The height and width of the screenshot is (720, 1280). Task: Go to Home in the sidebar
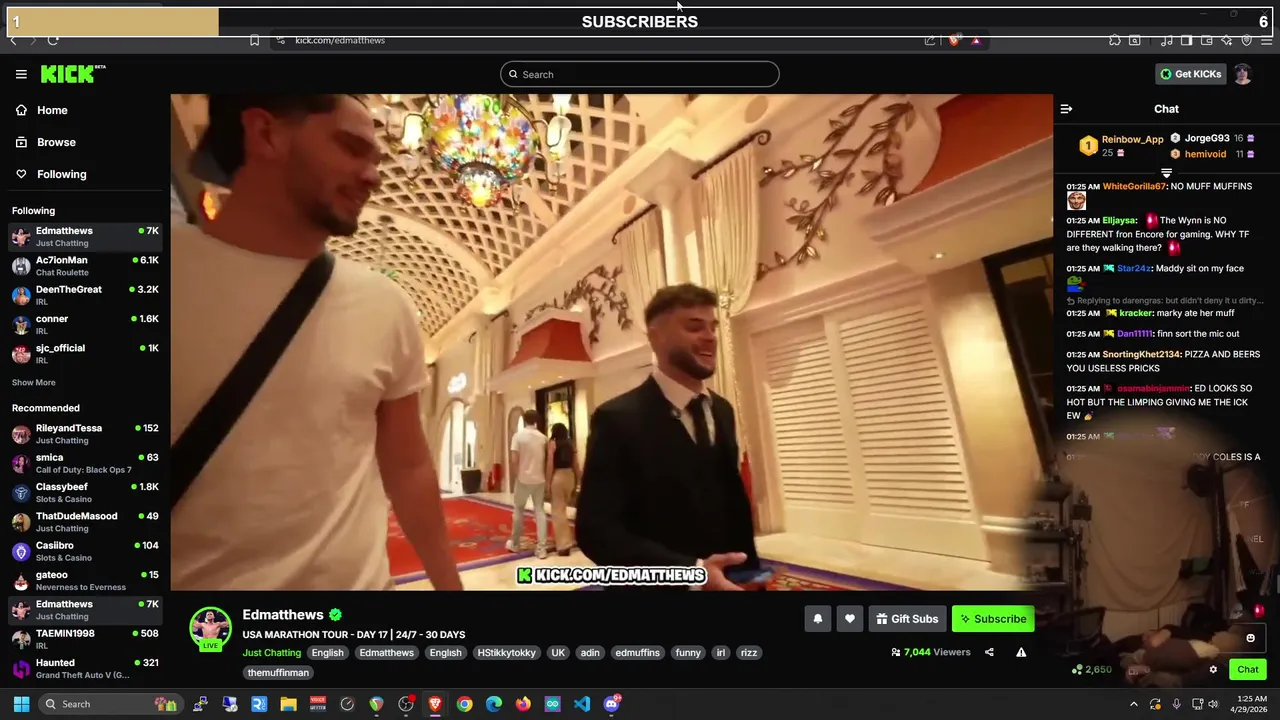85,110
